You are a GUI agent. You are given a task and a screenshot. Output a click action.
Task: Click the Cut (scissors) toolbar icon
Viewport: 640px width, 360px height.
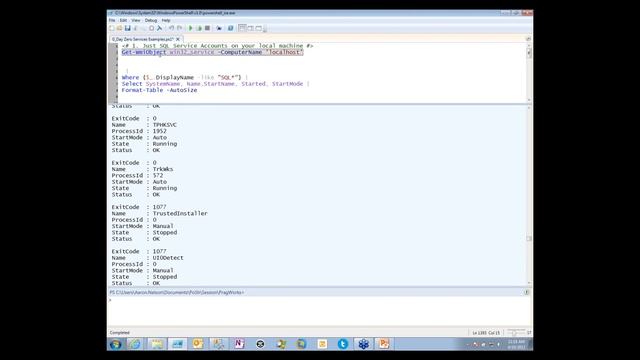point(136,28)
